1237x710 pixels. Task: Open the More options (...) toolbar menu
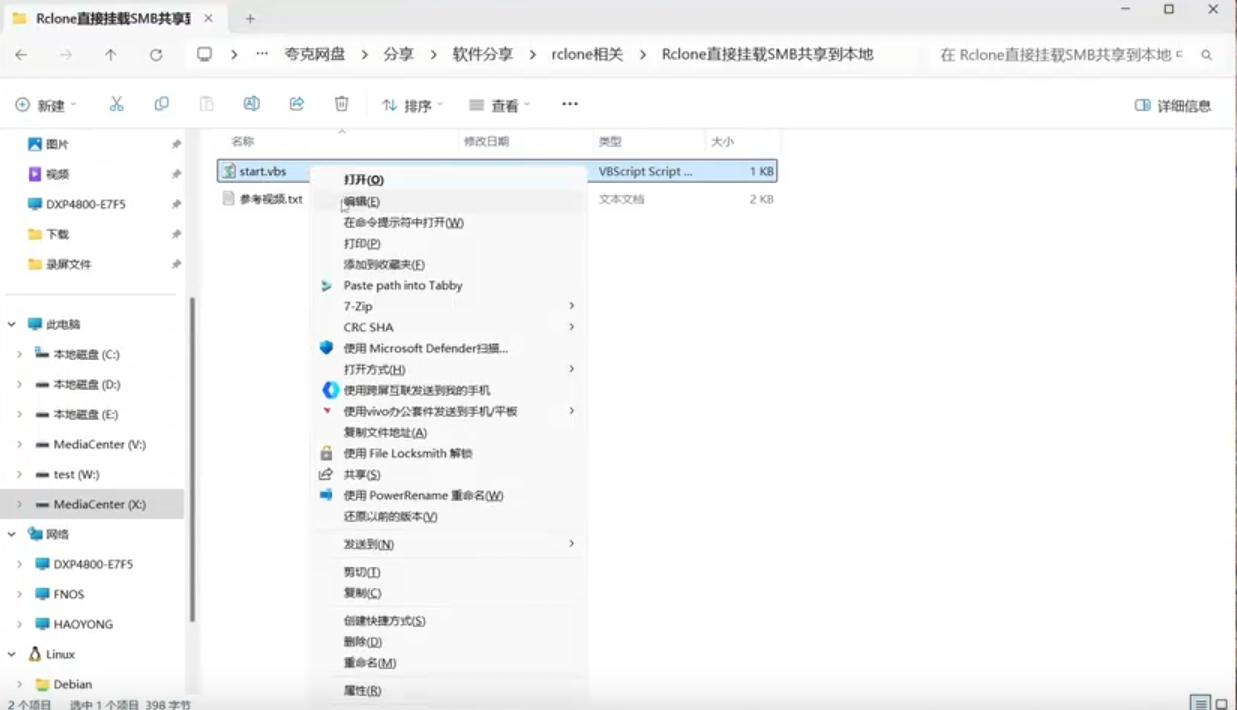(569, 103)
